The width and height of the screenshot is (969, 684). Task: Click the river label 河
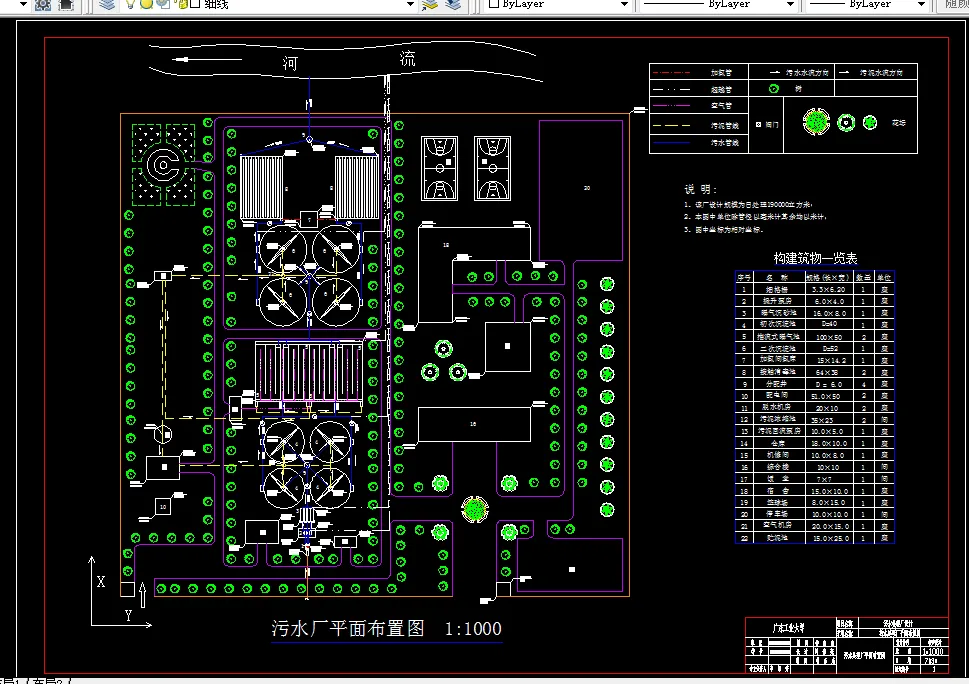tap(290, 63)
